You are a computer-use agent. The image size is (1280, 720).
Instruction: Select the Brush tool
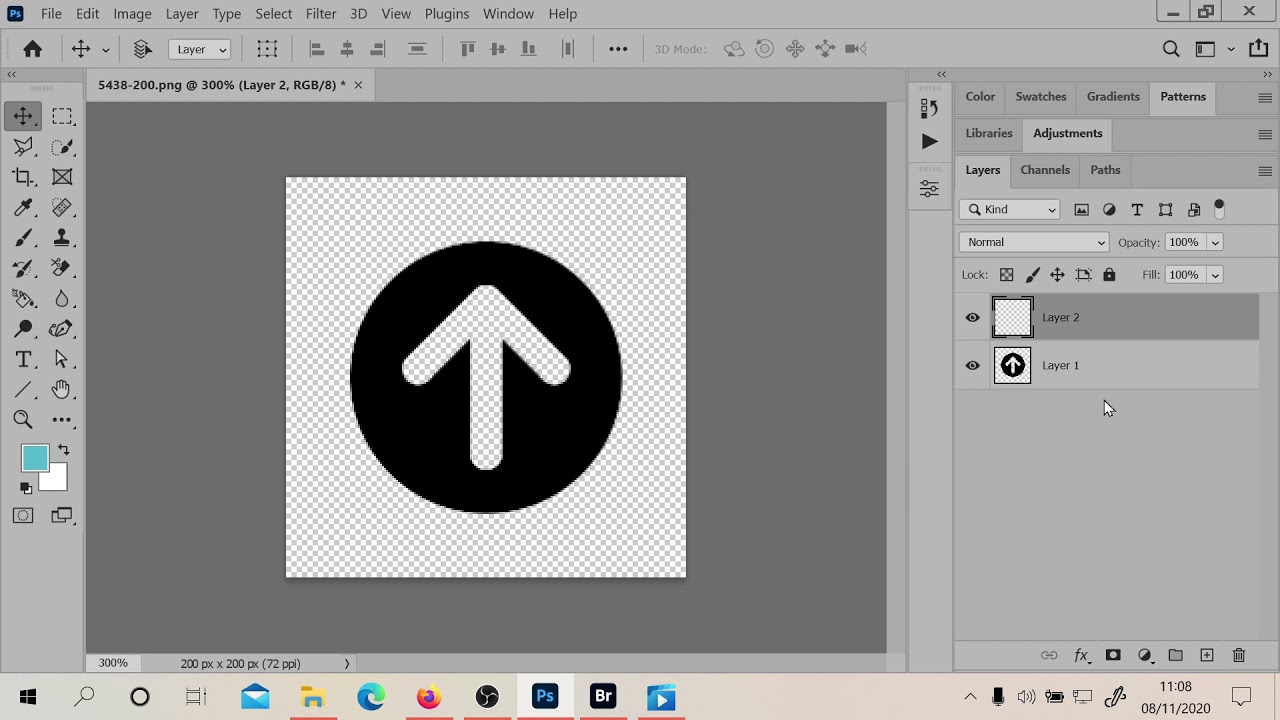click(23, 238)
